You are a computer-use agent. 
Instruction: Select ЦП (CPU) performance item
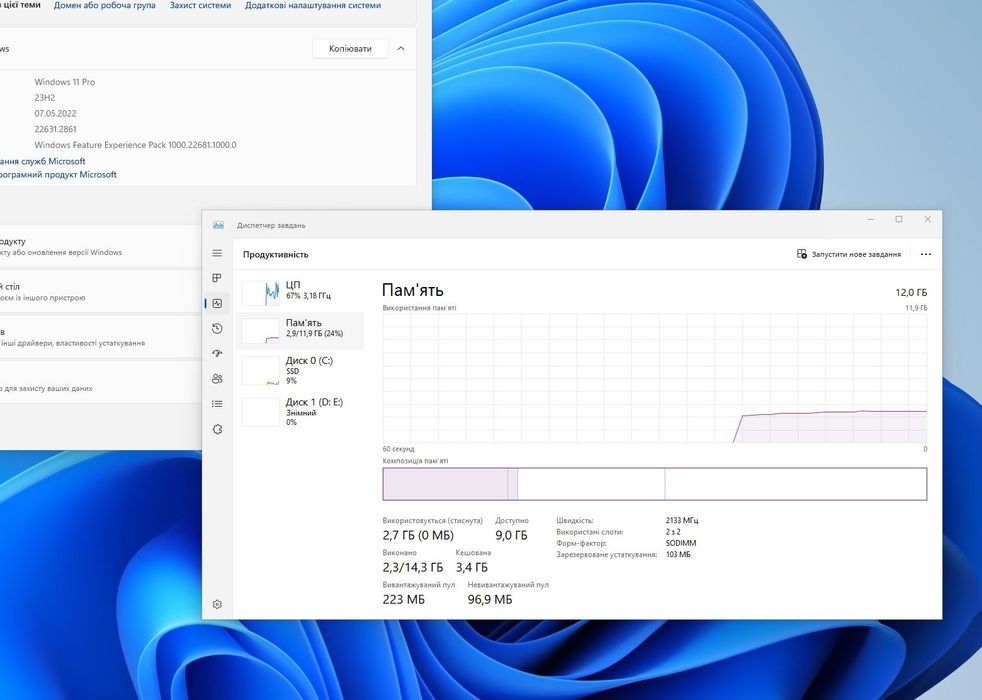[x=300, y=293]
